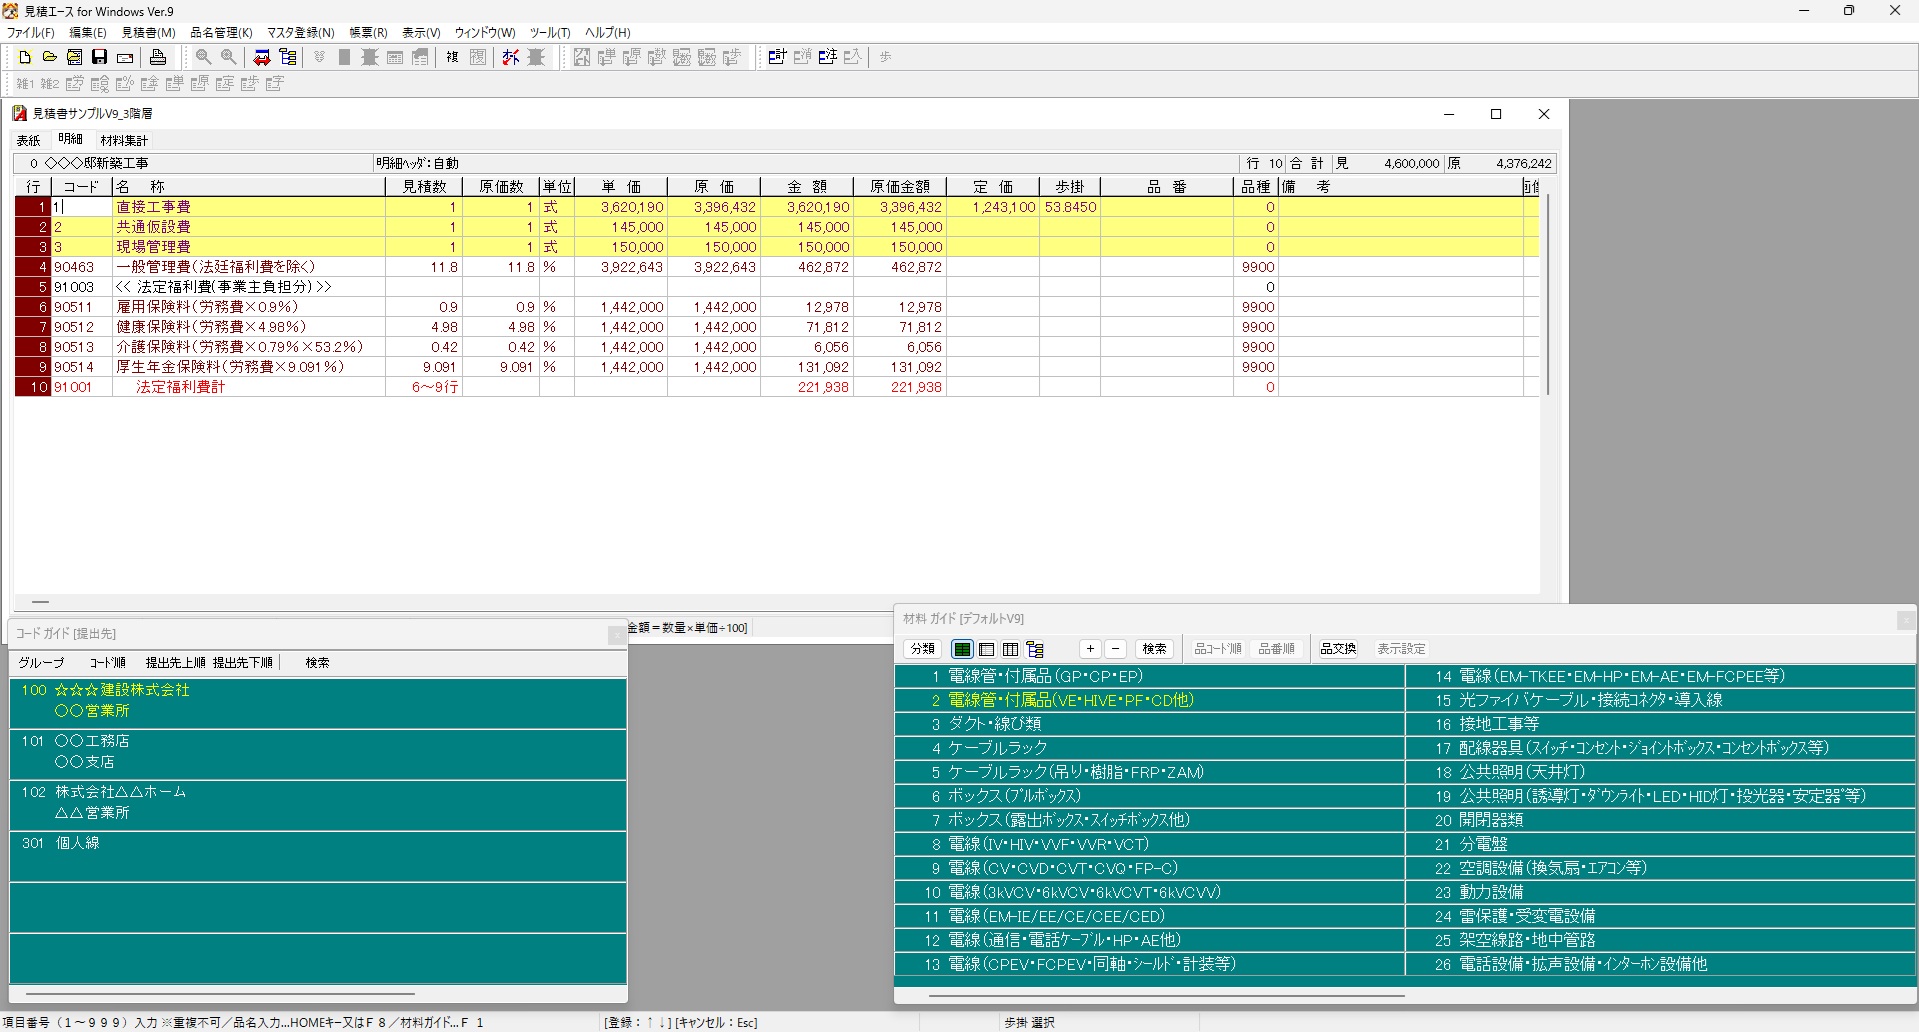Image resolution: width=1919 pixels, height=1032 pixels.
Task: Open the ヘルプ(H) menu
Action: click(x=607, y=33)
